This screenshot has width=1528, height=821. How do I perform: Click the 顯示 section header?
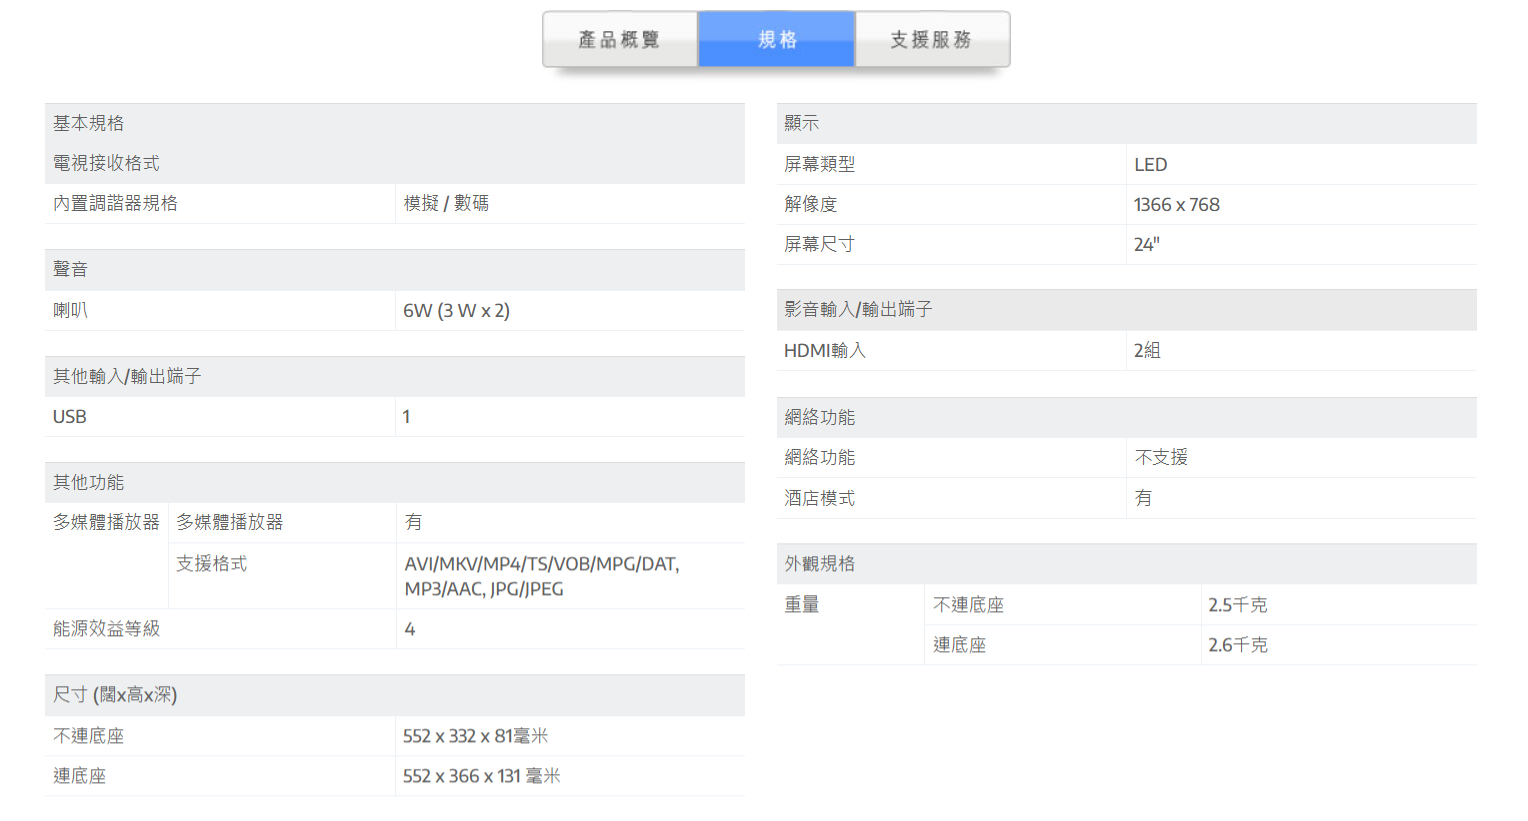point(802,123)
